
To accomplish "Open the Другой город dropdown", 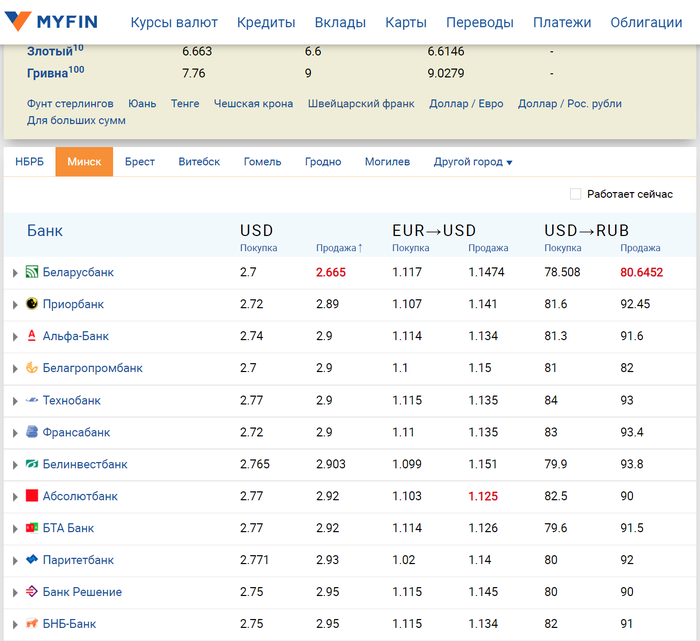I will click(472, 162).
